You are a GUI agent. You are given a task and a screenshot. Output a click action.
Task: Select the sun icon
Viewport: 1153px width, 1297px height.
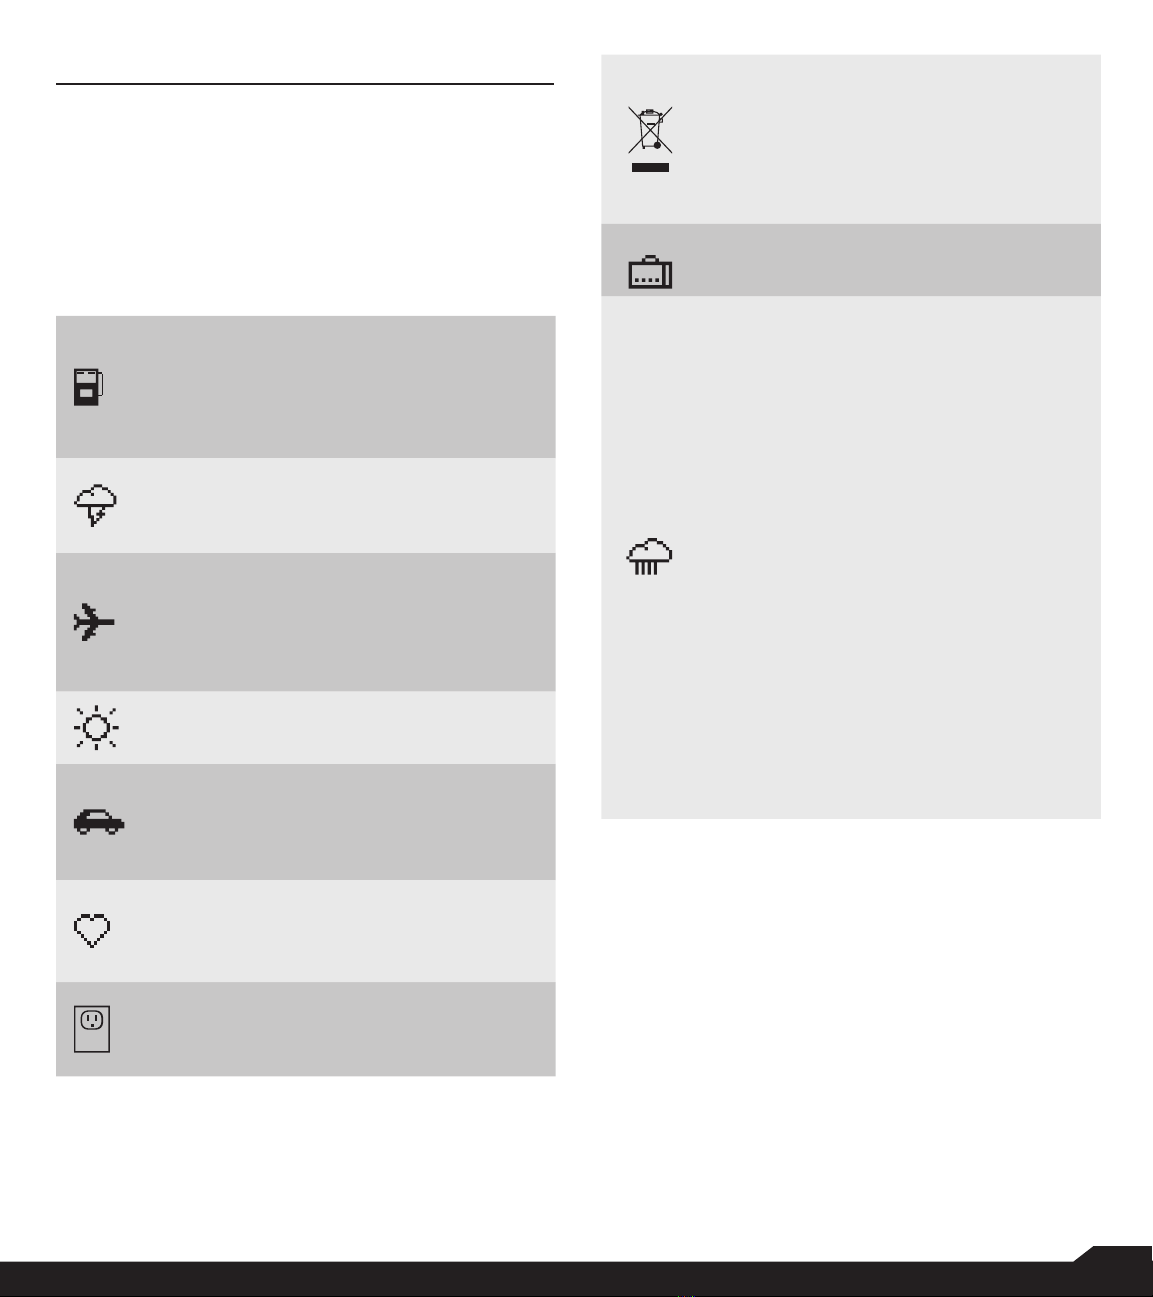coord(96,727)
